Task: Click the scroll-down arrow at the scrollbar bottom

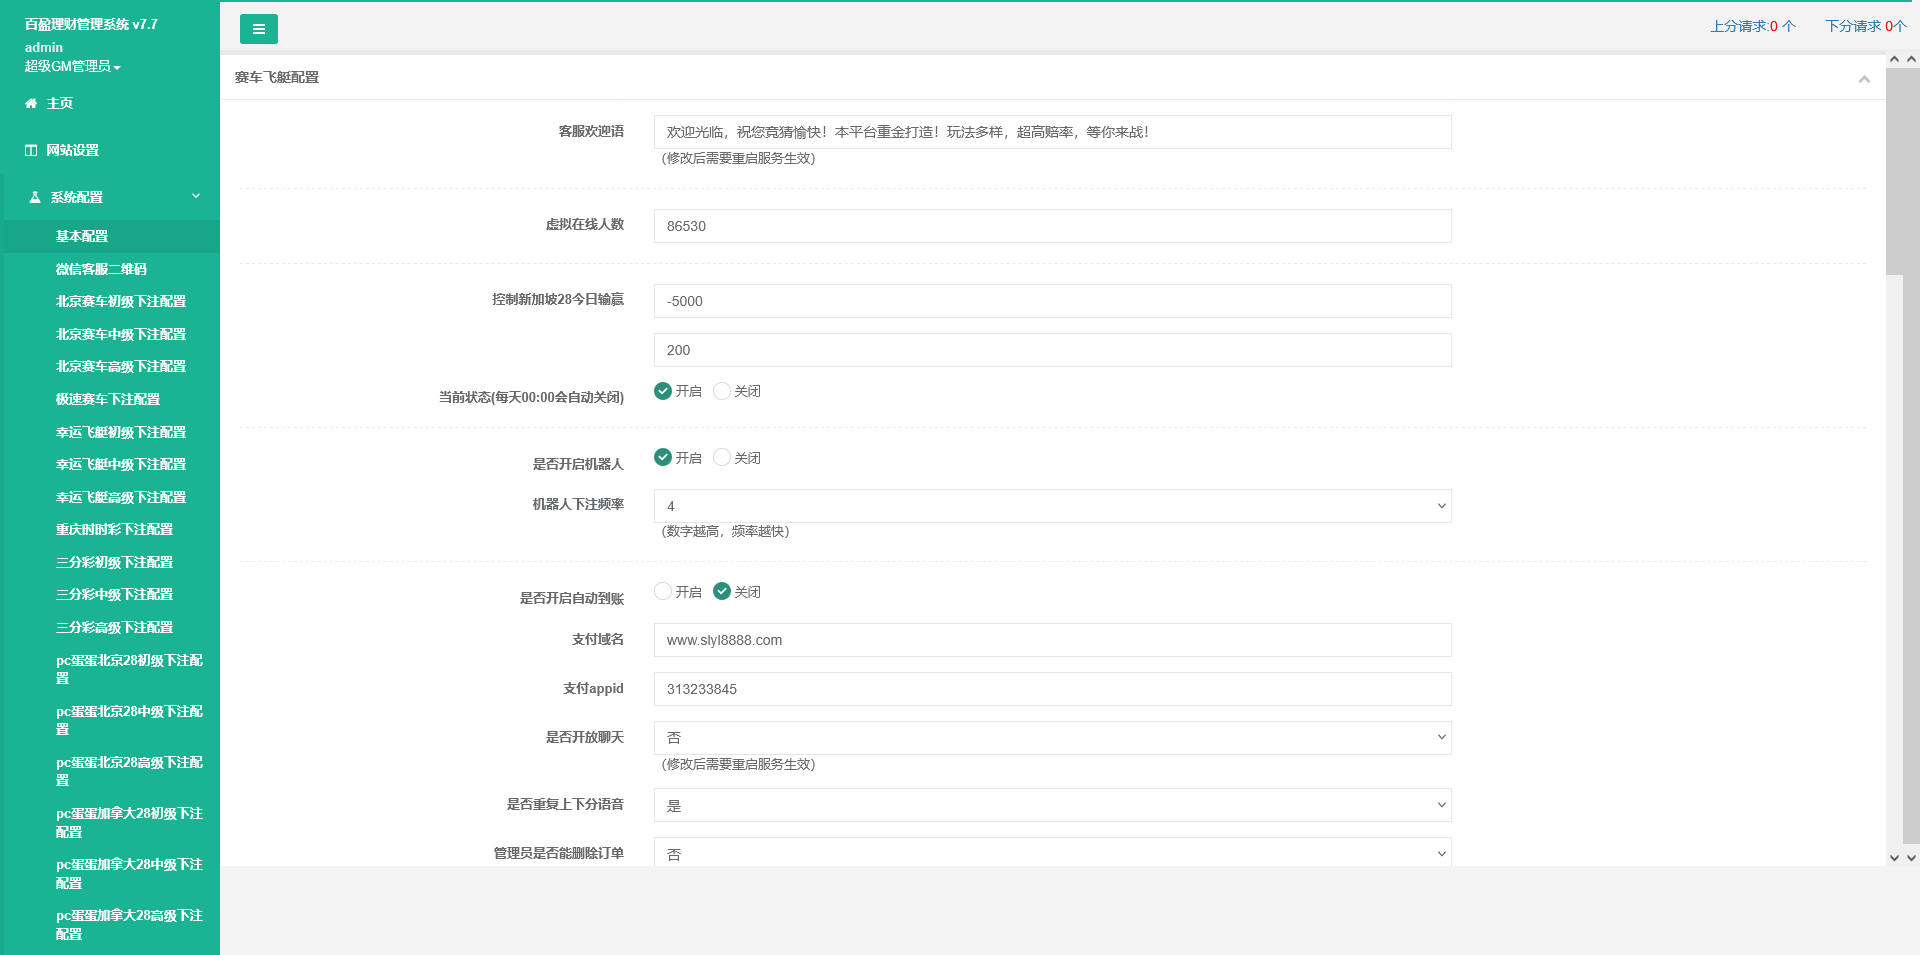Action: click(1894, 857)
